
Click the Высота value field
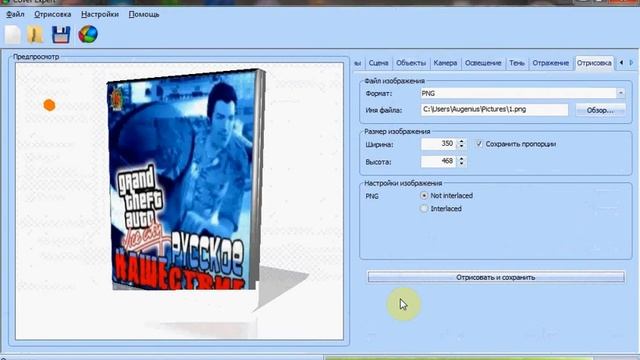pyautogui.click(x=438, y=161)
